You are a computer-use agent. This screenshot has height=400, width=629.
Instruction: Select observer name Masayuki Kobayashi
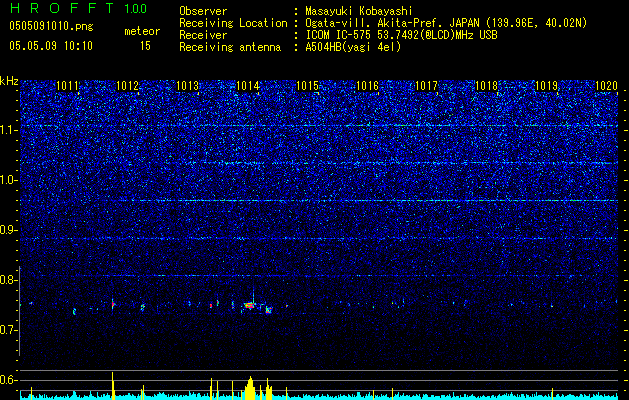[x=359, y=11]
